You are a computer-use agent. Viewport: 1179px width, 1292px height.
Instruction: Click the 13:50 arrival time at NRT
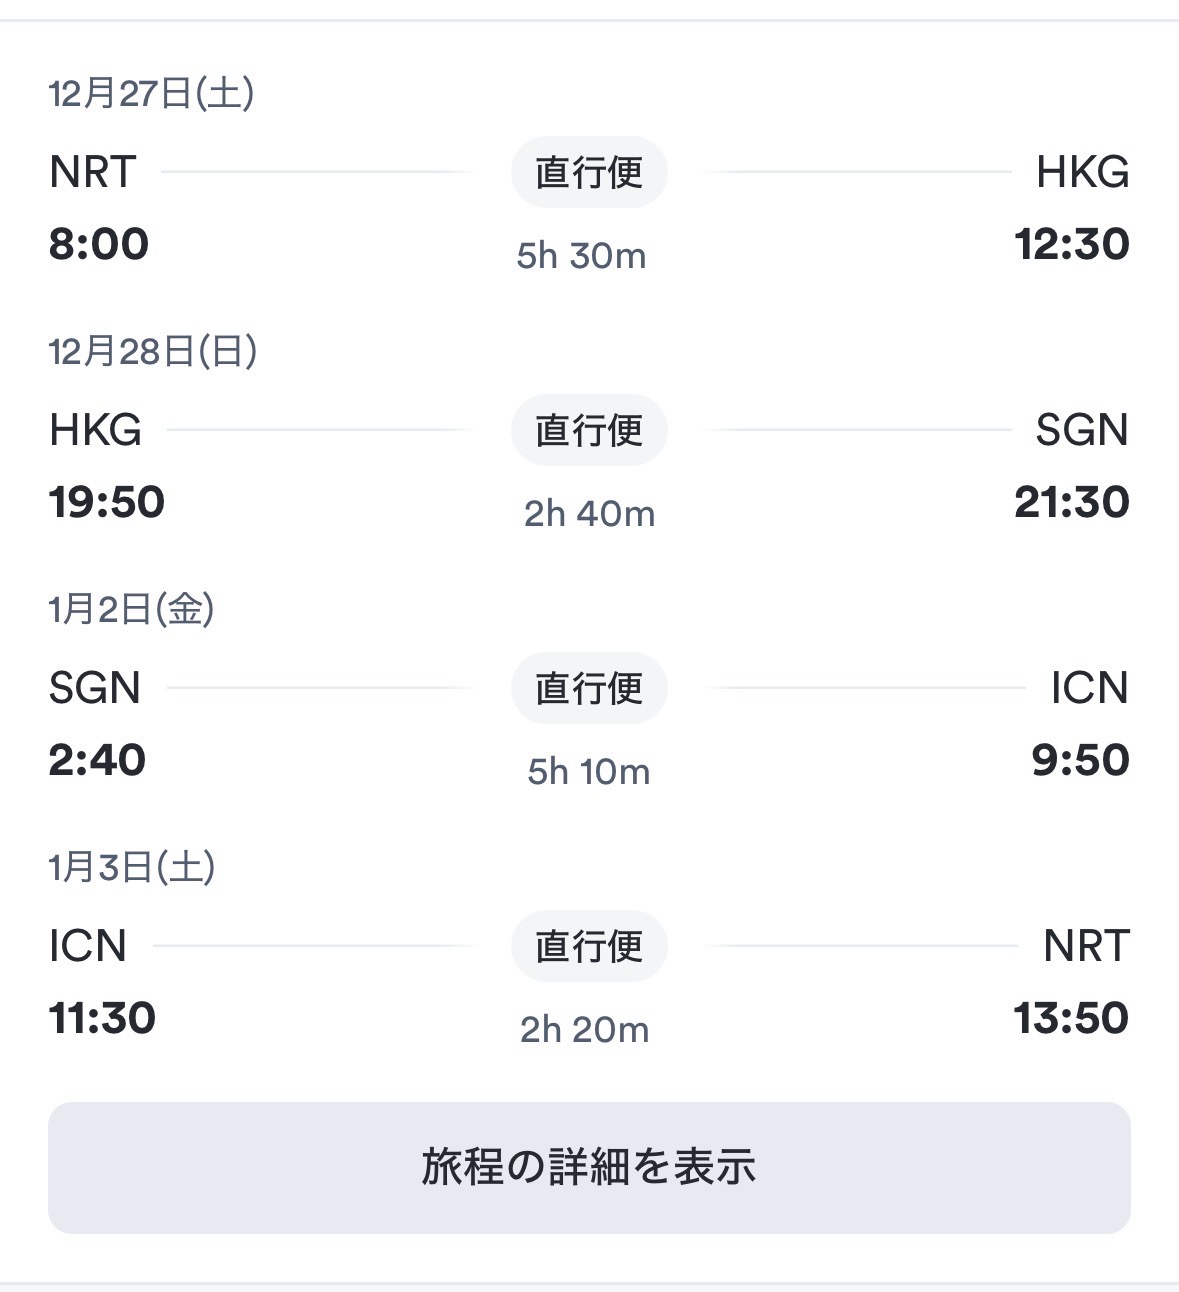(x=1071, y=1018)
